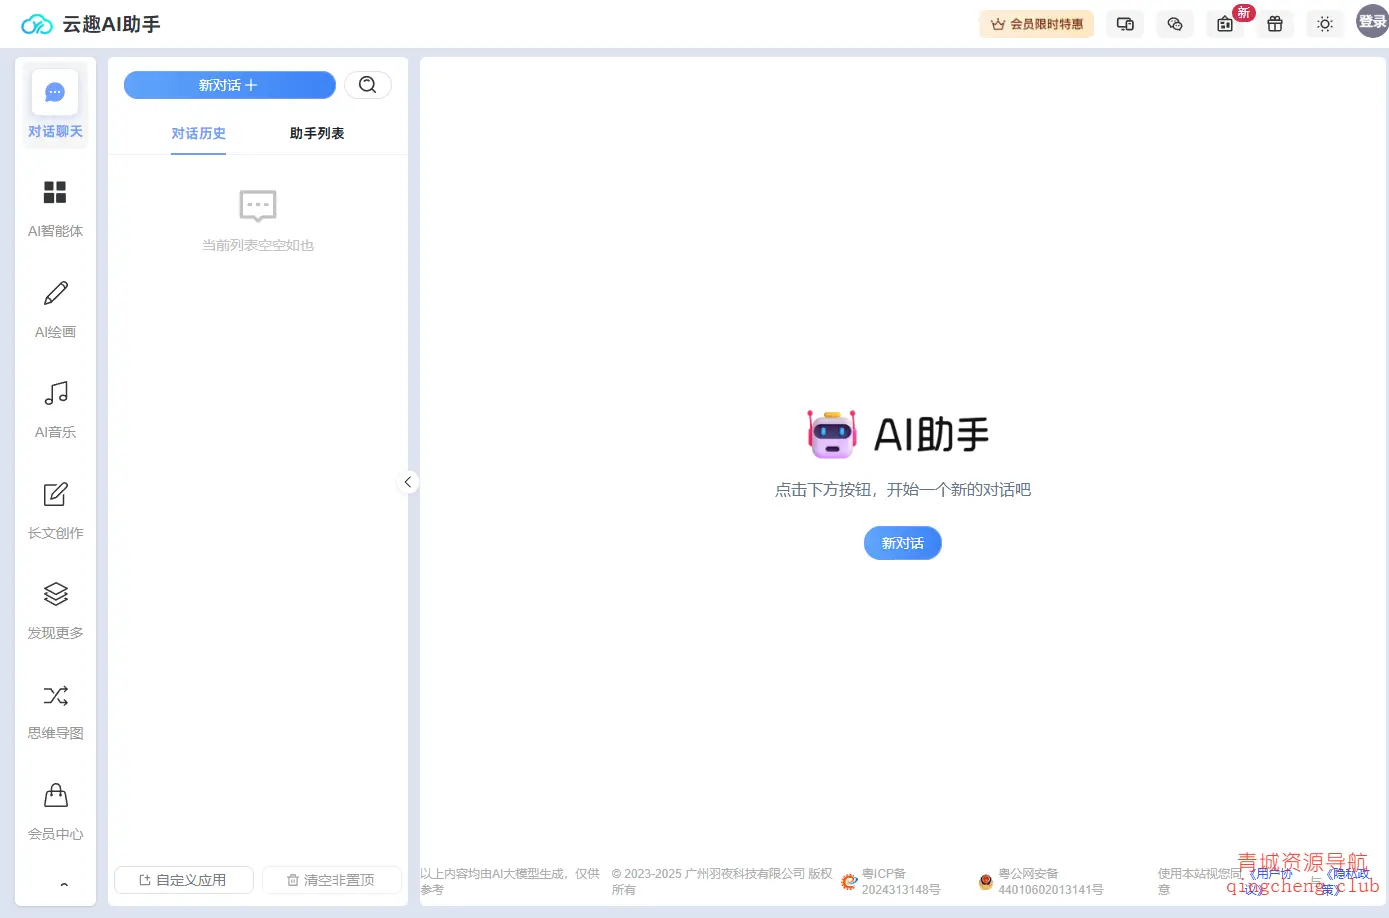Screen dimensions: 1389x918
Task: Switch to the 对话历史 tab
Action: click(198, 133)
